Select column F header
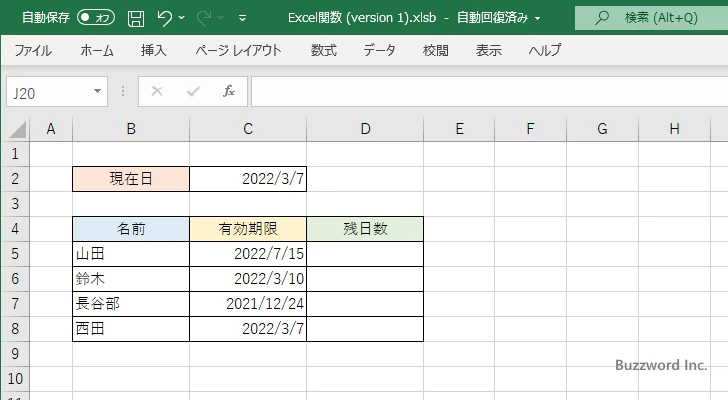Image resolution: width=728 pixels, height=400 pixels. pyautogui.click(x=530, y=129)
